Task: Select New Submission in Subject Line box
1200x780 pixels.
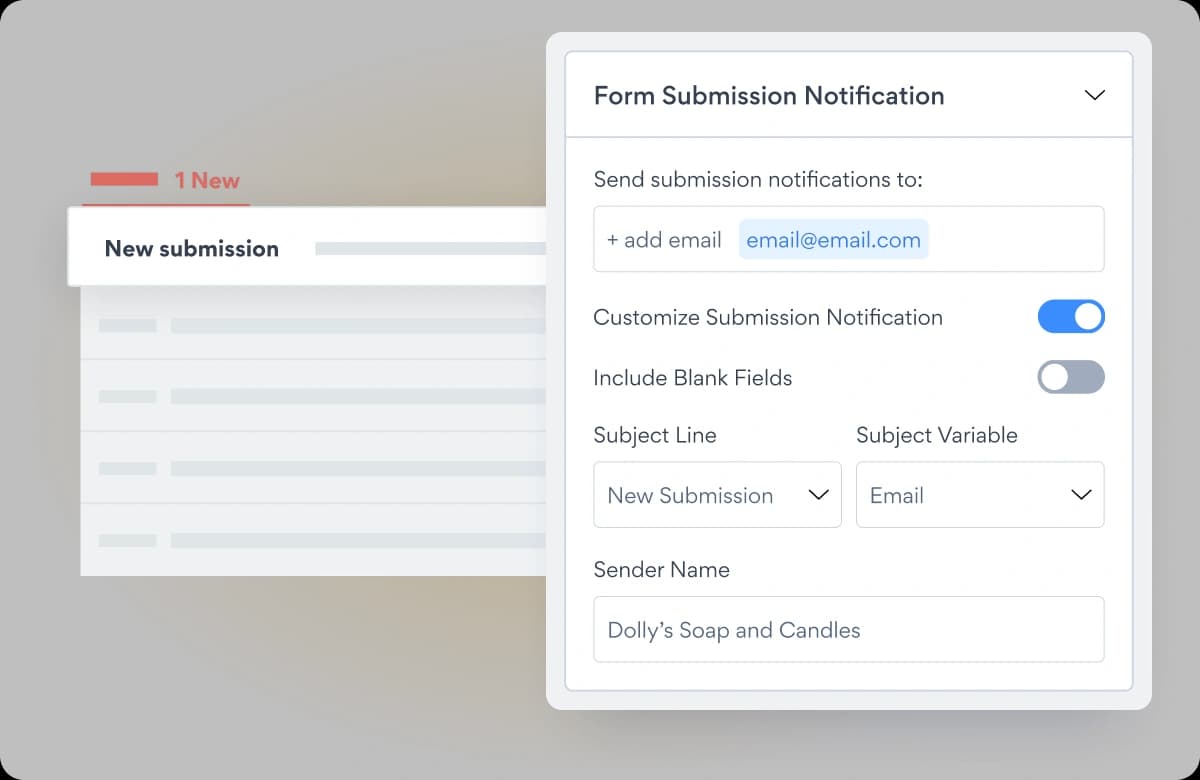Action: [690, 495]
